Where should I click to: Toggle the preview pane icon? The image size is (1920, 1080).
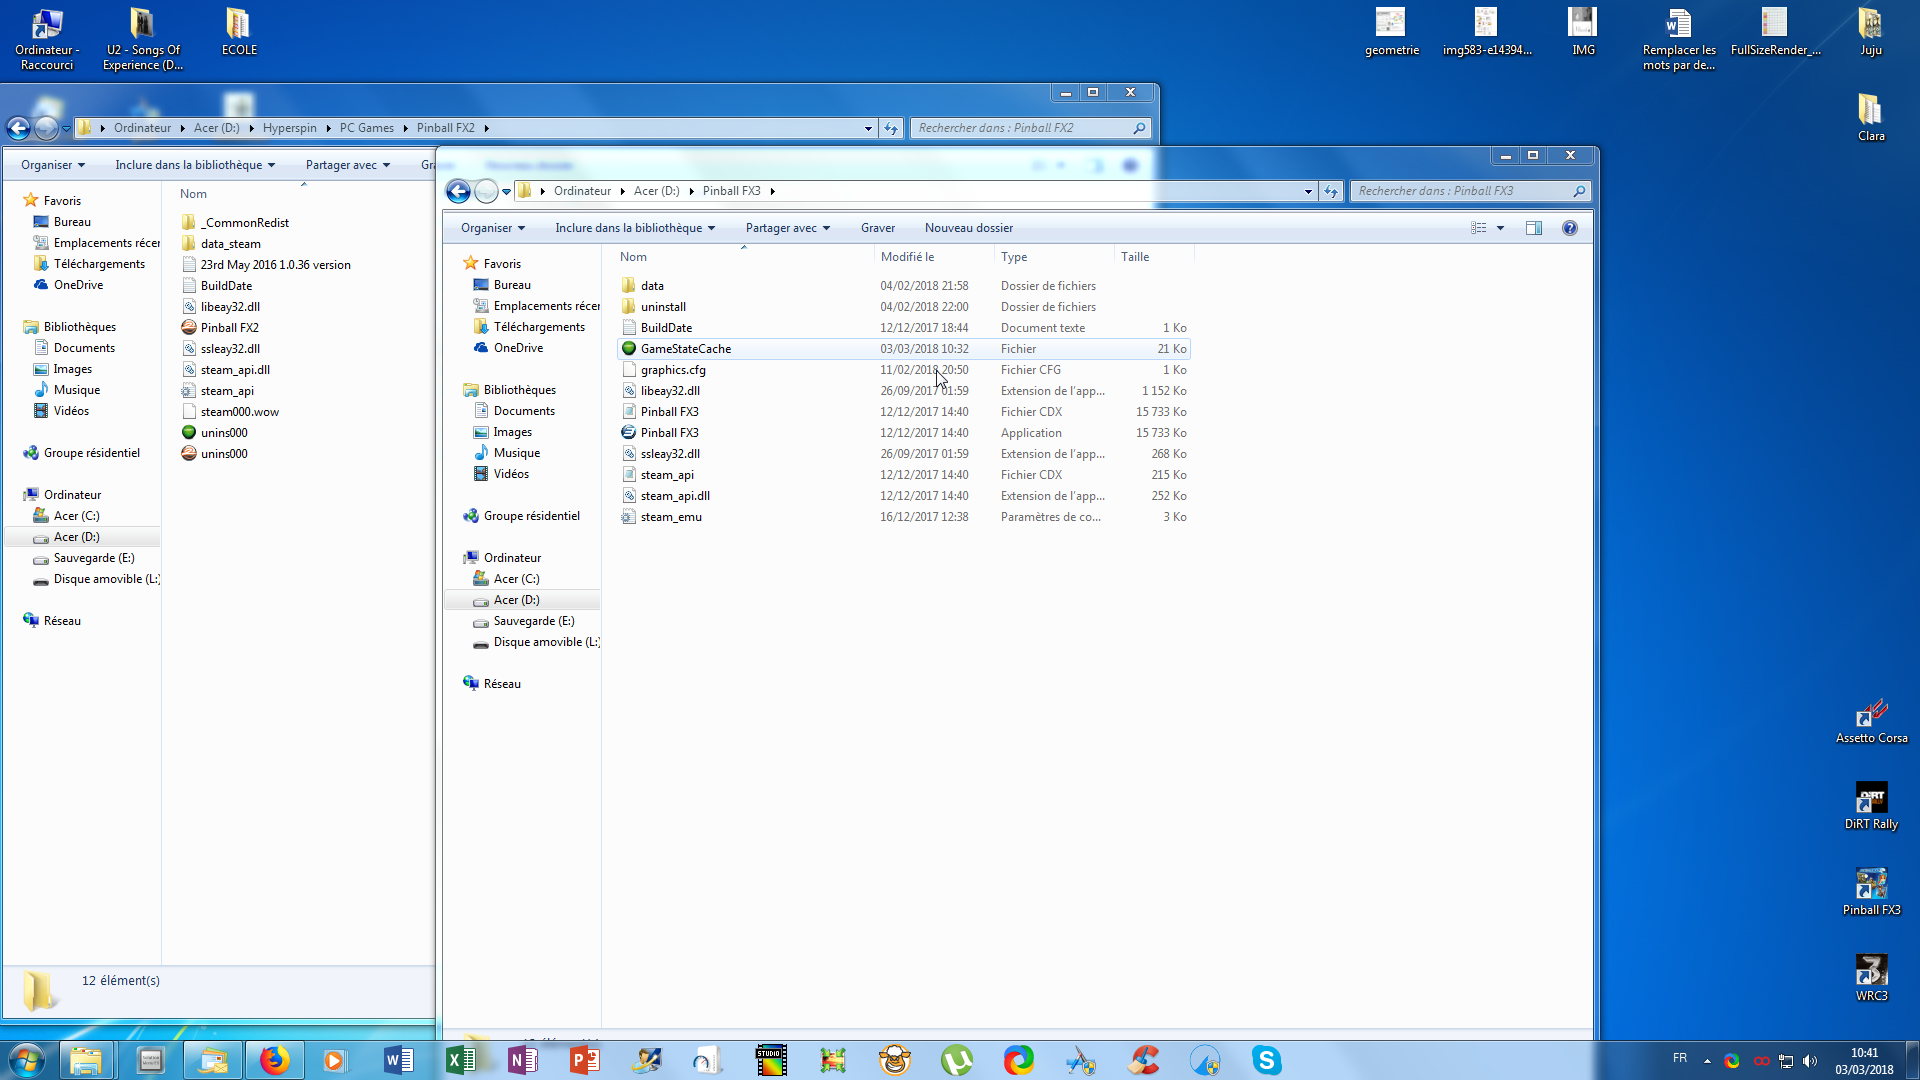1533,228
